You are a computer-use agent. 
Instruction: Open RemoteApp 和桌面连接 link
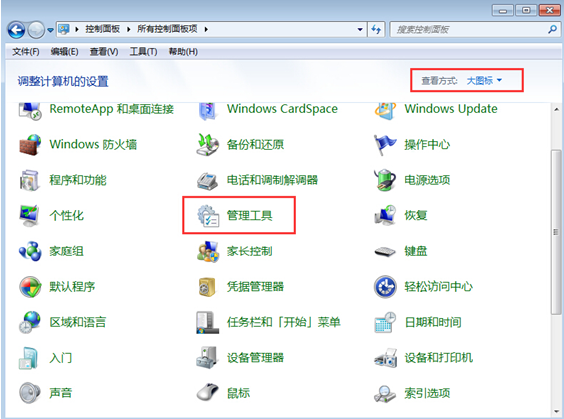(x=112, y=109)
